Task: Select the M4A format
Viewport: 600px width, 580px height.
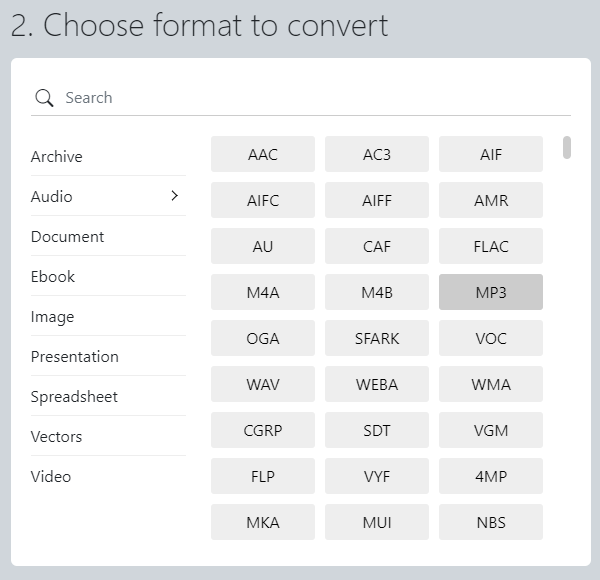Action: coord(263,292)
